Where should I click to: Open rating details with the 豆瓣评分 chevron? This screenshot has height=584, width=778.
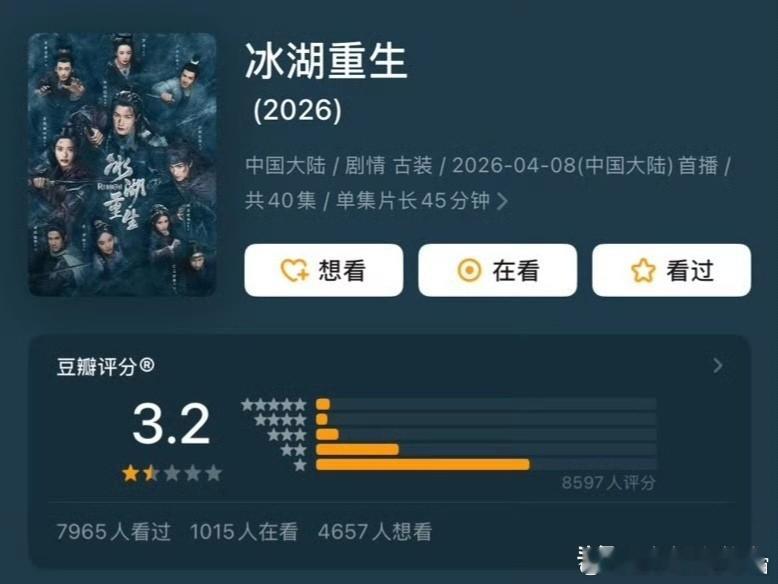717,366
